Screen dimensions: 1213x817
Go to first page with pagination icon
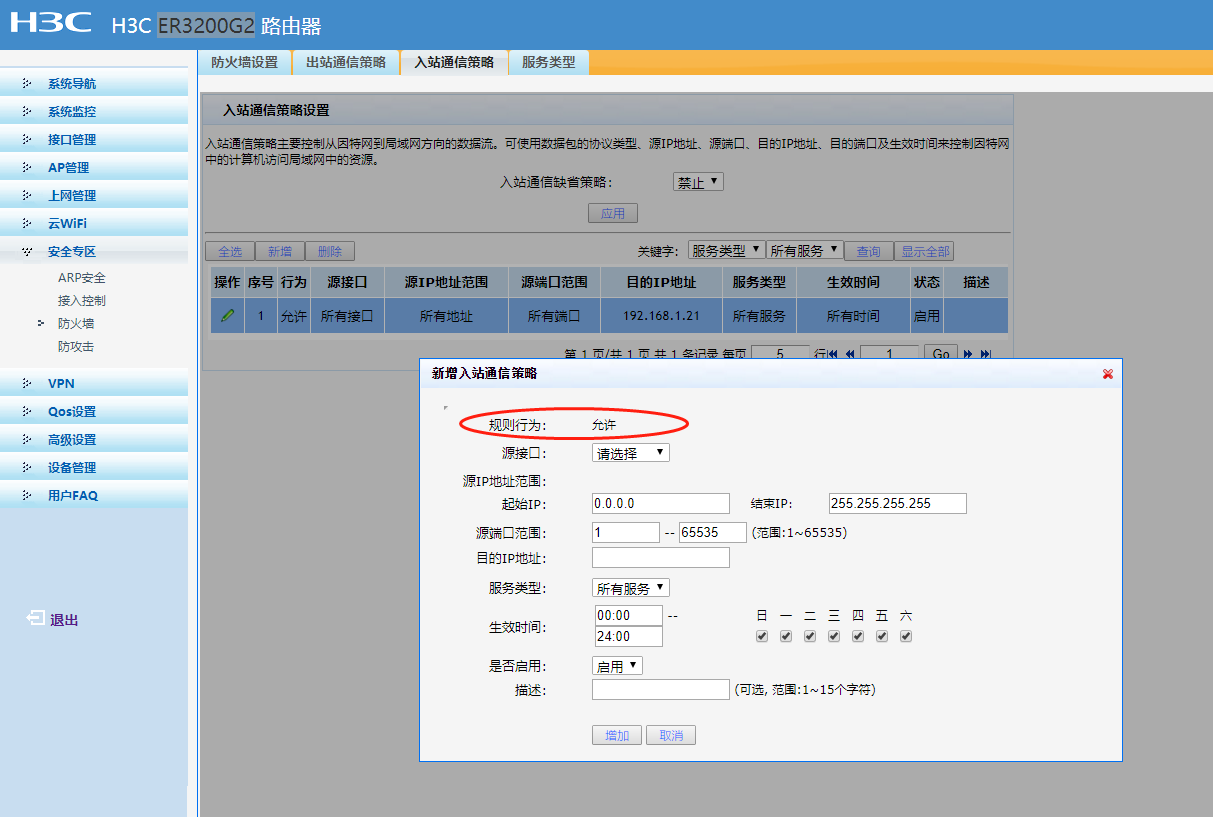click(x=834, y=354)
